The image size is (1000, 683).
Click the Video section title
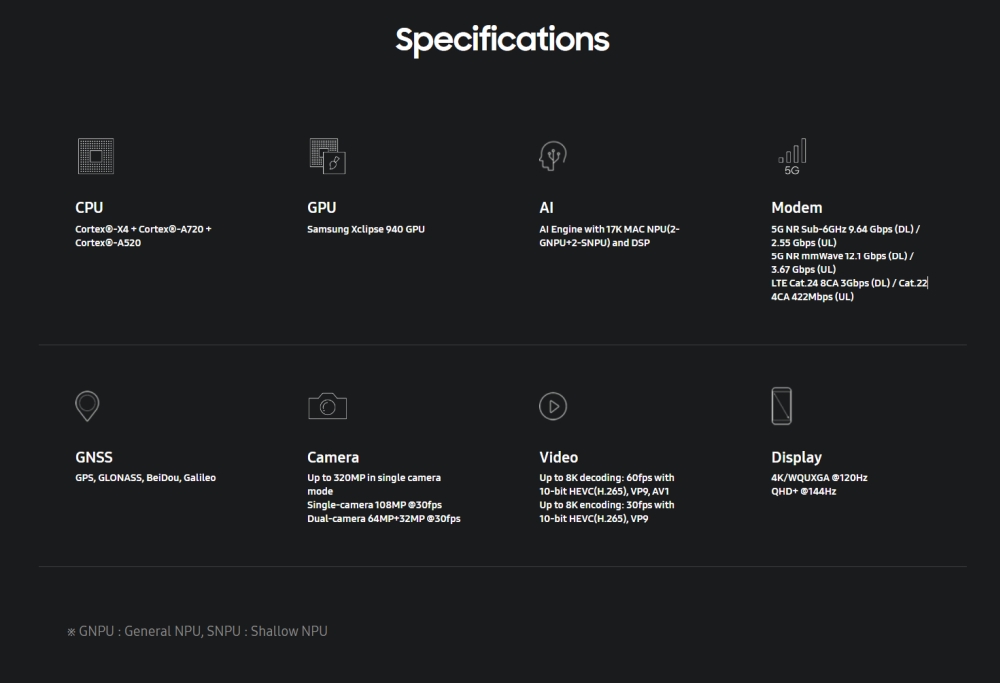click(x=558, y=457)
